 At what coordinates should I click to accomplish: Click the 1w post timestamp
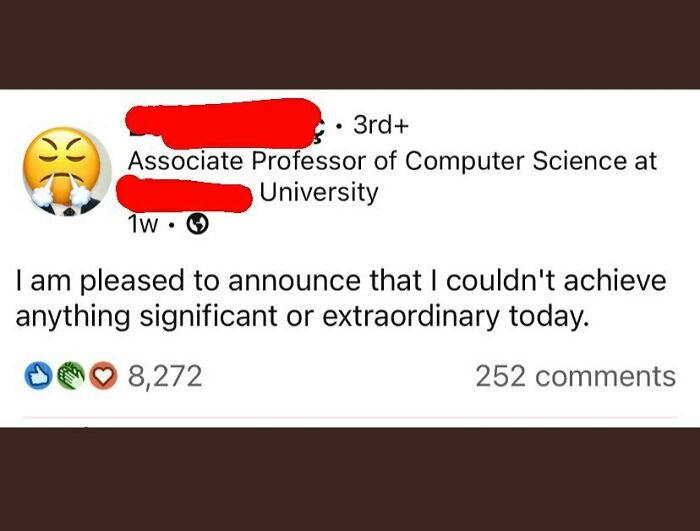[143, 225]
